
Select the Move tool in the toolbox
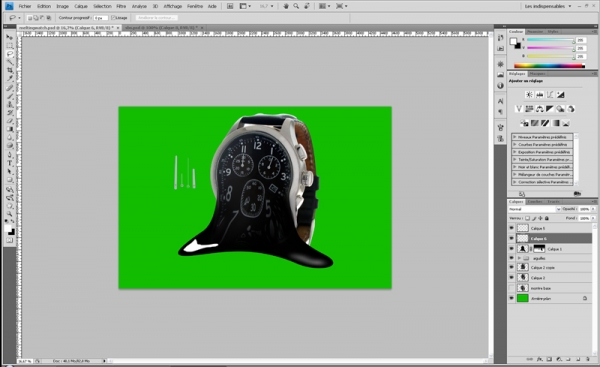(x=10, y=37)
